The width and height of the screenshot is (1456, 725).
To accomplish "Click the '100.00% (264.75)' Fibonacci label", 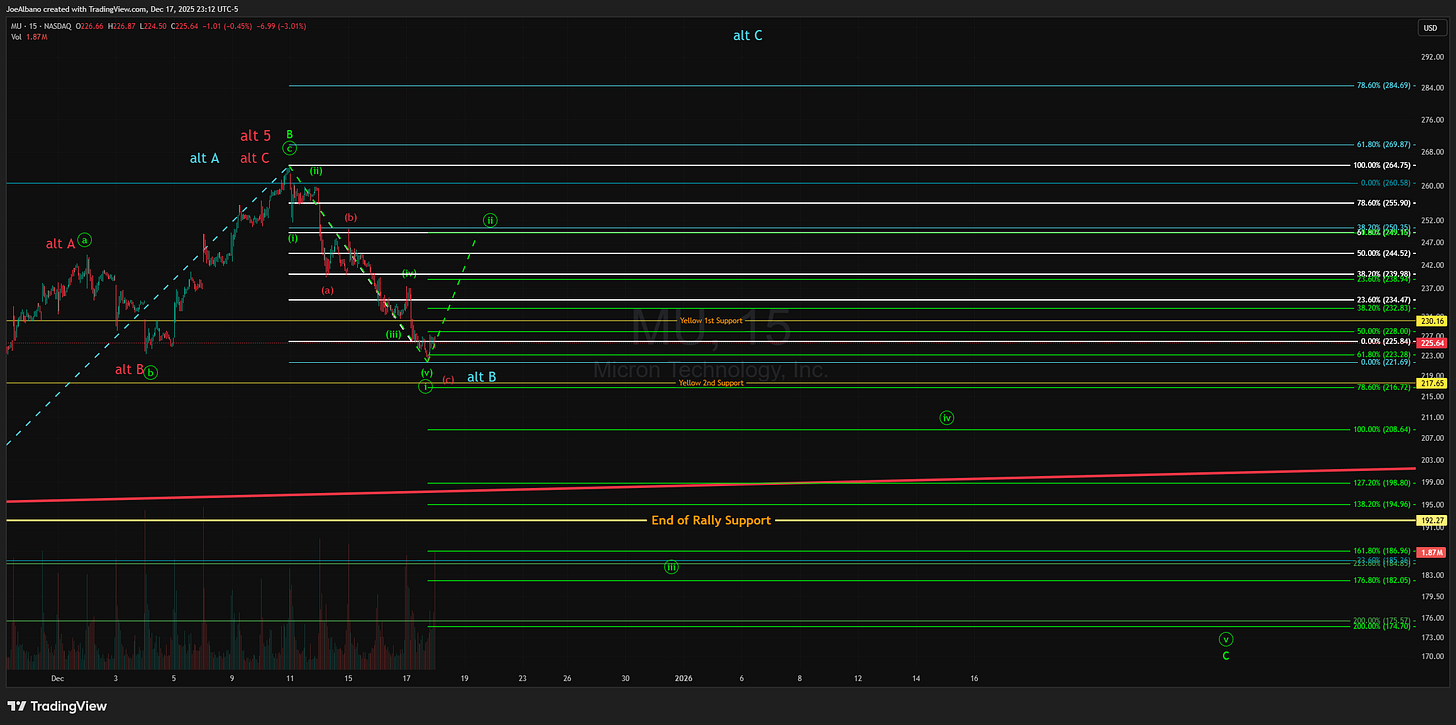I will click(1383, 165).
